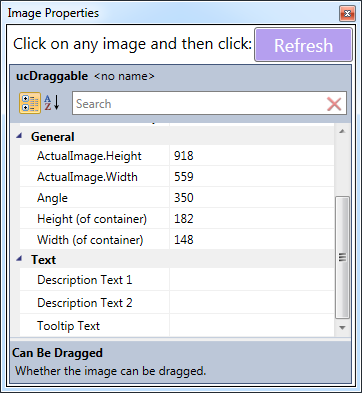Edit the Width (of container) value 148
Viewport: 362px width, 393px height.
(x=252, y=239)
